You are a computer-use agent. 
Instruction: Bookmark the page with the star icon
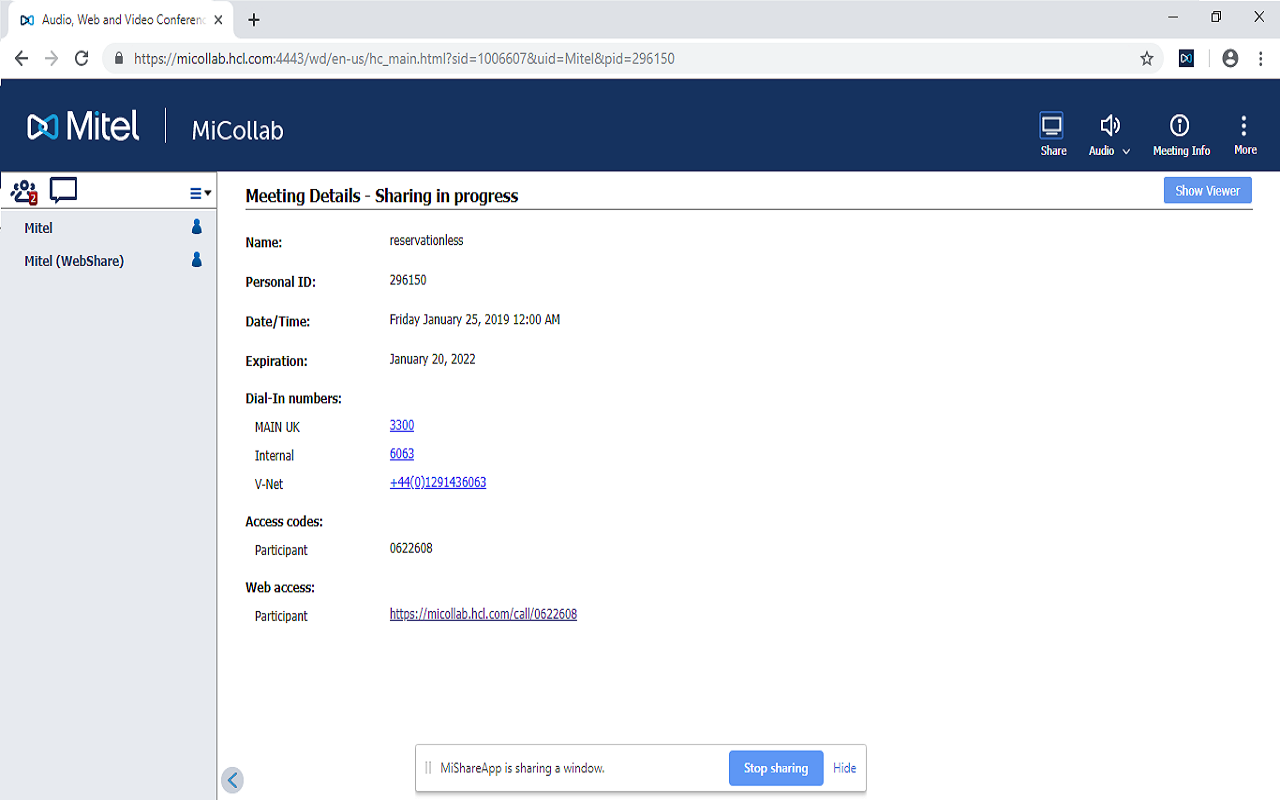[x=1147, y=58]
